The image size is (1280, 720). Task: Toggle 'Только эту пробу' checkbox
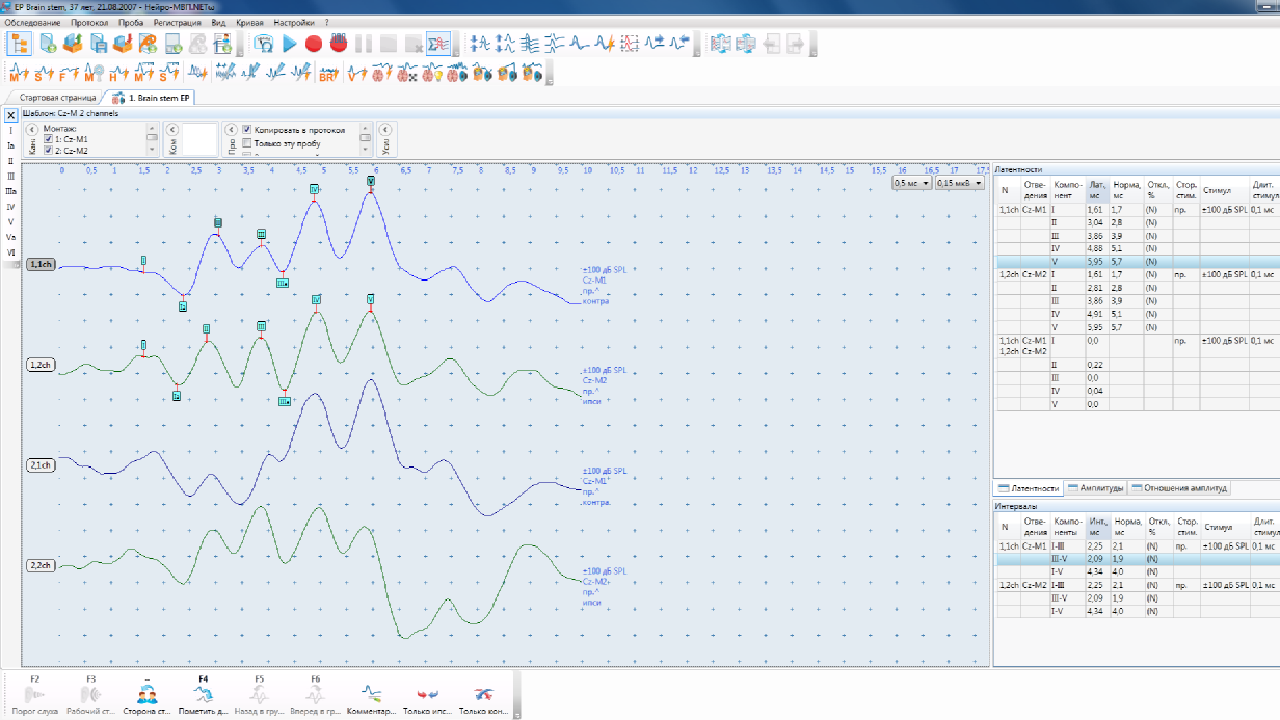[x=246, y=143]
